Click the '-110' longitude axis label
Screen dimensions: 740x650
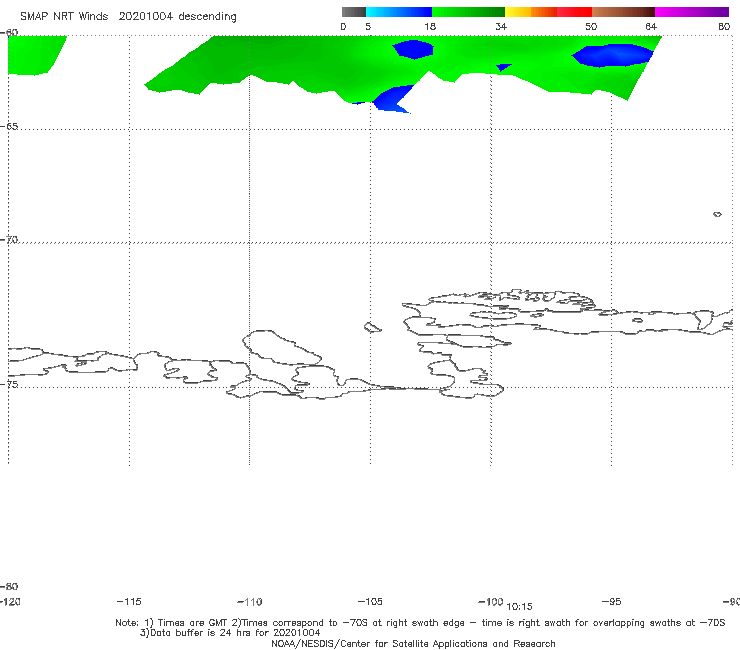click(250, 602)
